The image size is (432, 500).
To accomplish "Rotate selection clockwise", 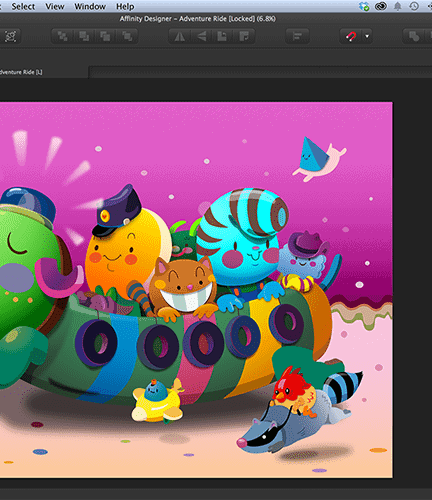I will [244, 36].
